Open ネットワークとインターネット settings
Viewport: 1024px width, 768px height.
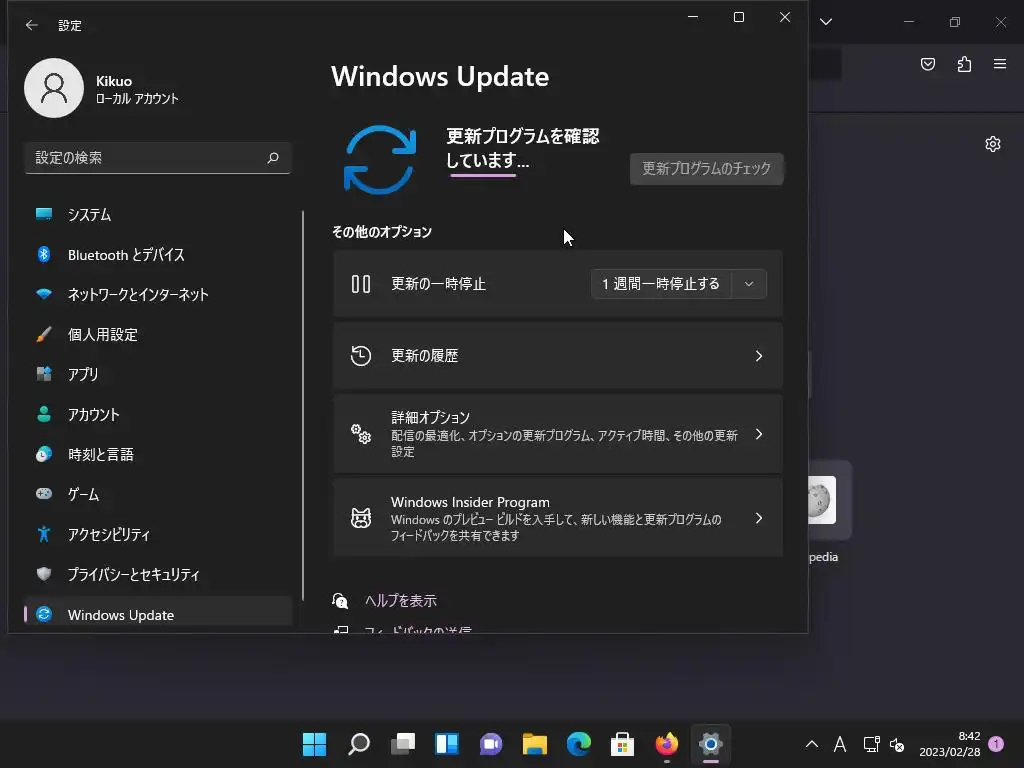tap(157, 295)
